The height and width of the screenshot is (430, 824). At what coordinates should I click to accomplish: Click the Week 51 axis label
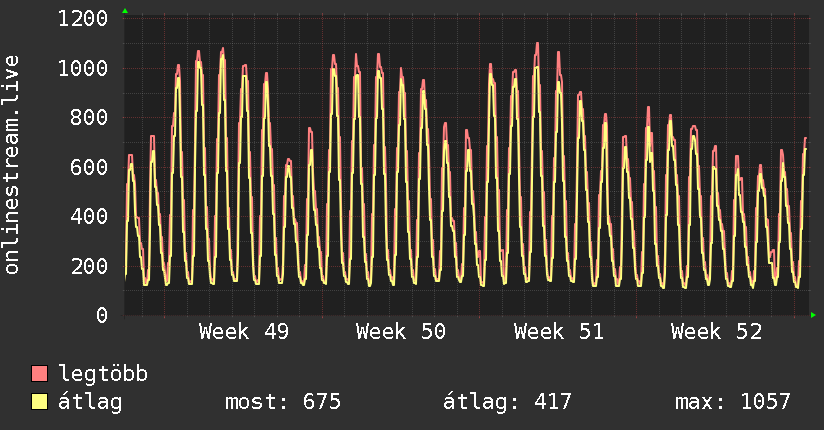[x=558, y=332]
